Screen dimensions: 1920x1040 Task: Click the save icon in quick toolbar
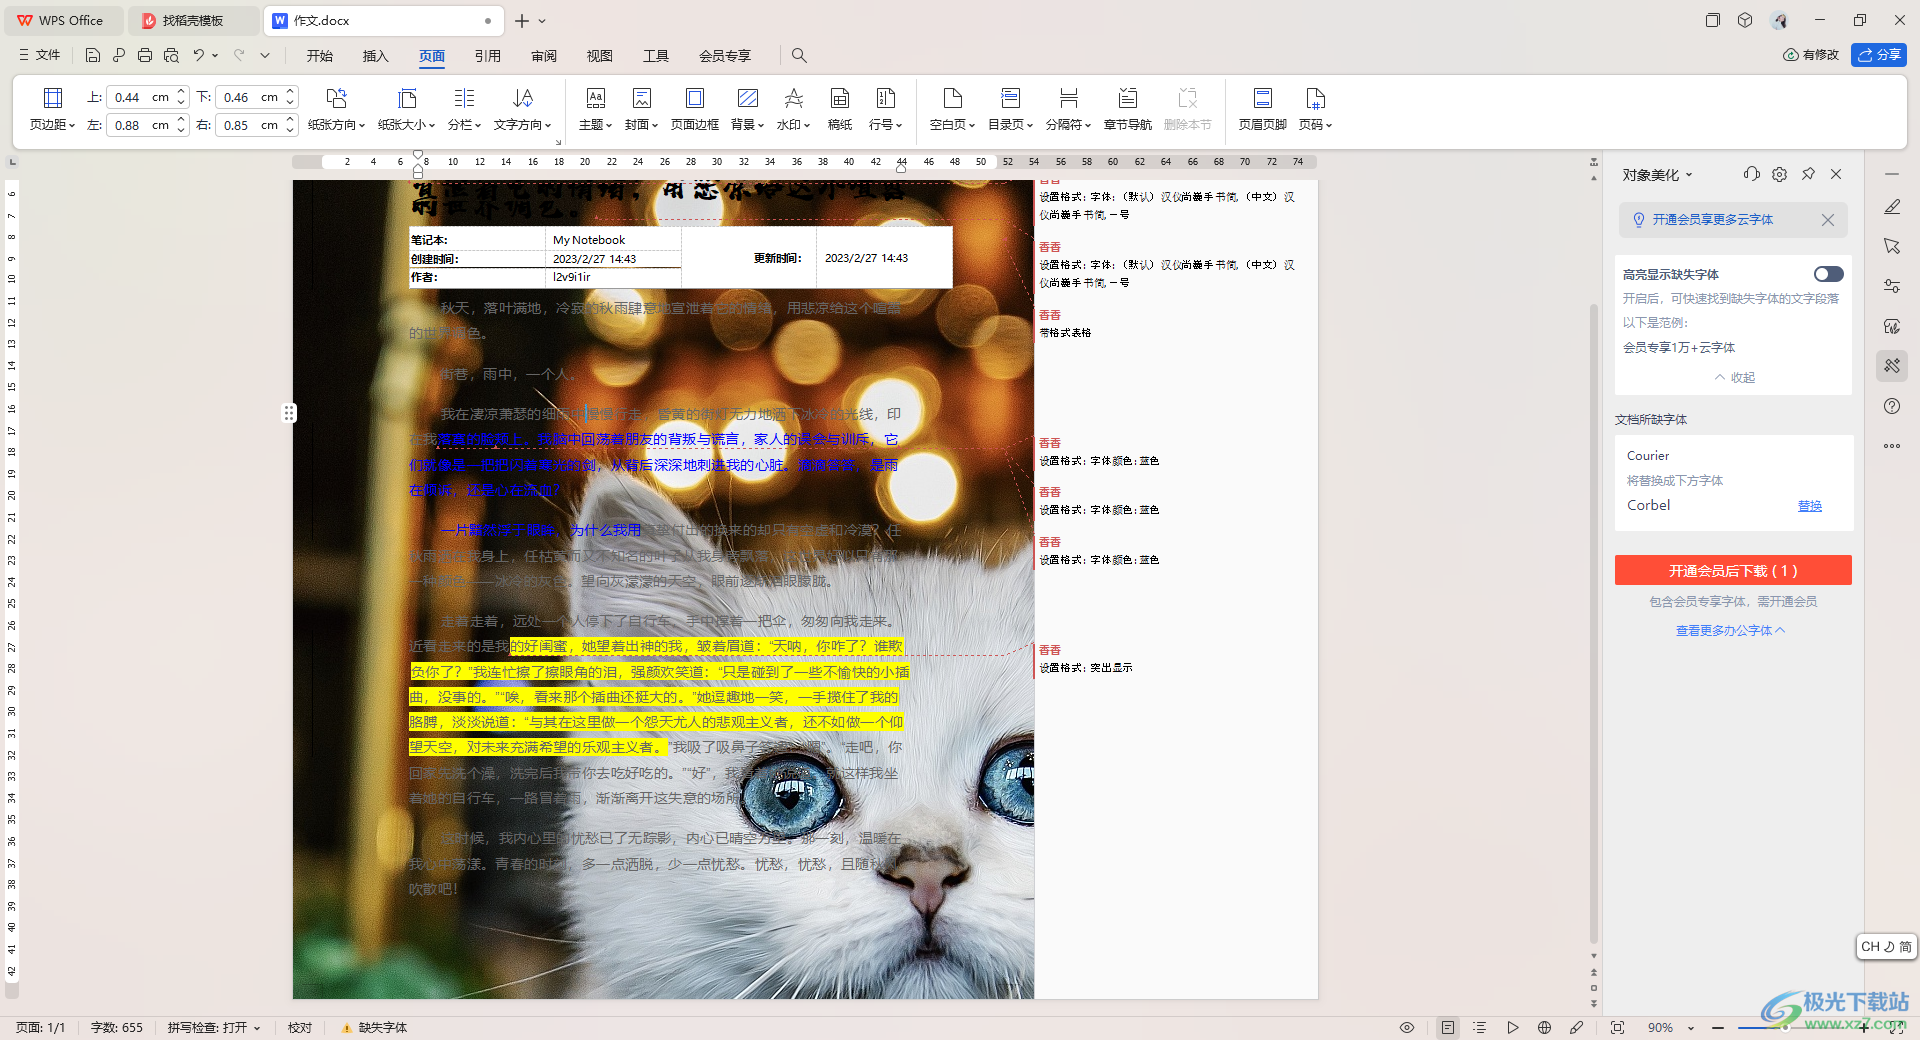[x=93, y=55]
